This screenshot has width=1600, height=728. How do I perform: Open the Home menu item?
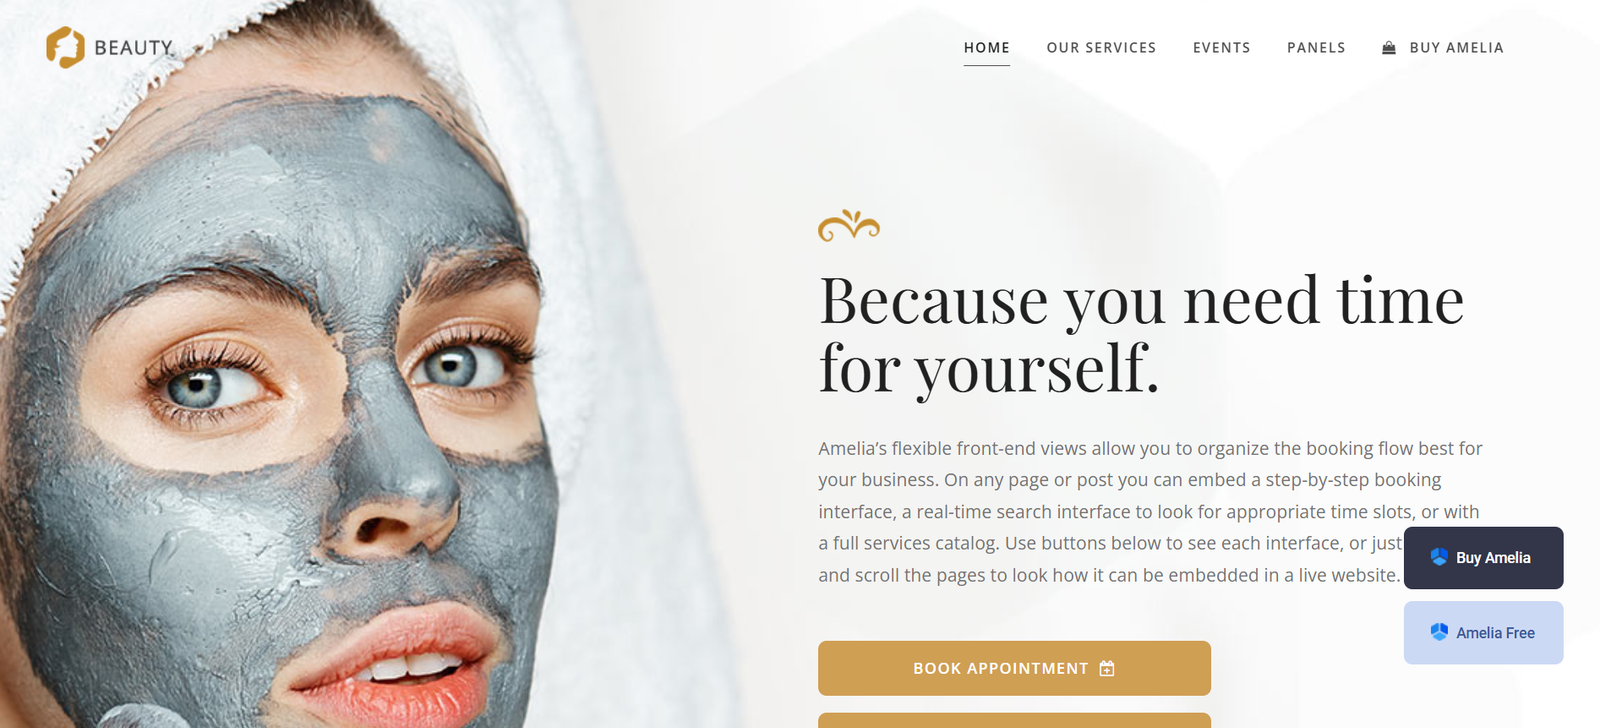click(x=987, y=48)
